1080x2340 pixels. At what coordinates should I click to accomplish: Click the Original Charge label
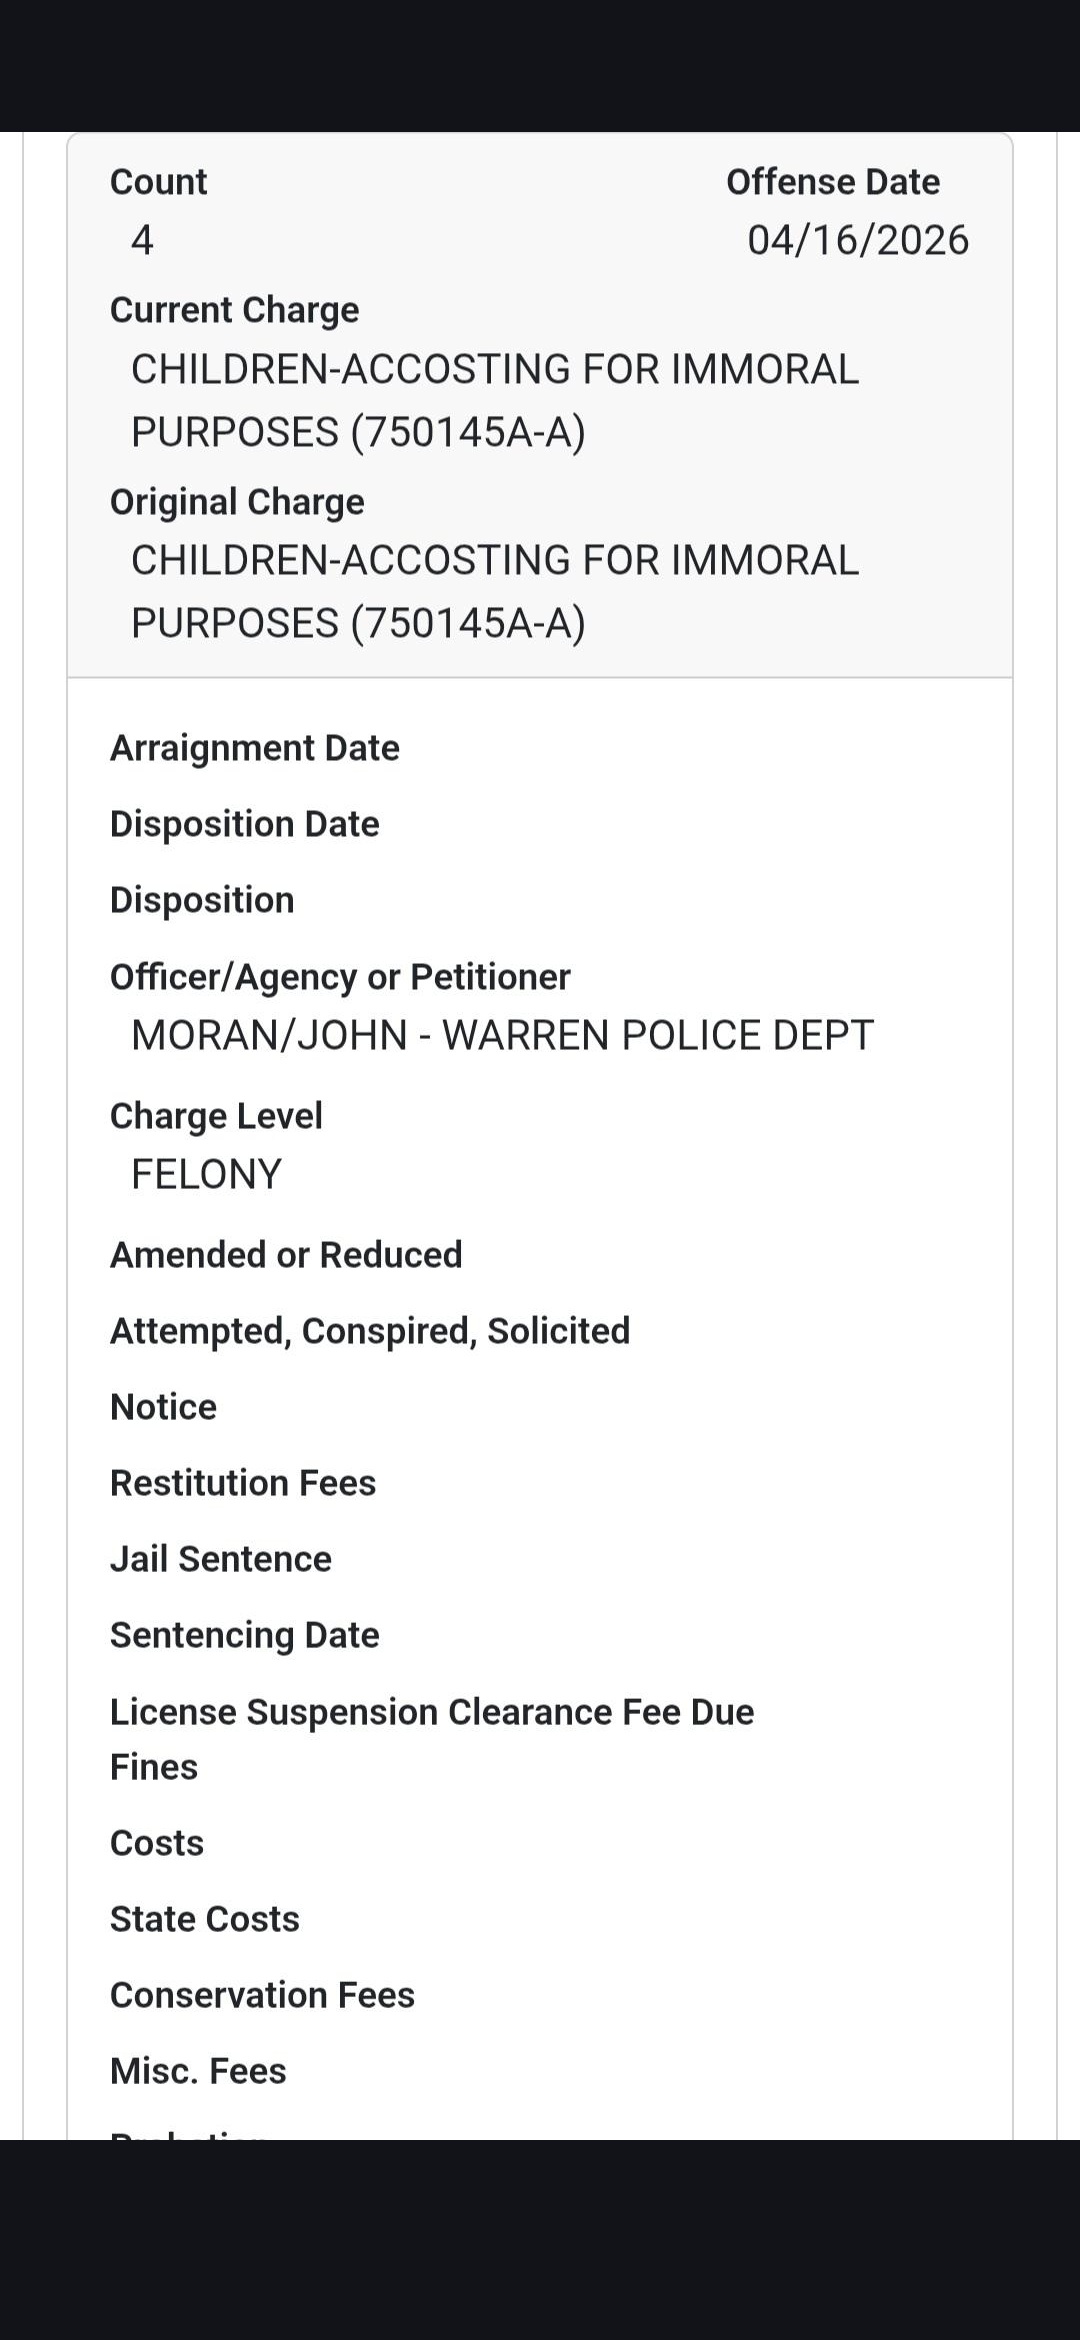(x=237, y=502)
